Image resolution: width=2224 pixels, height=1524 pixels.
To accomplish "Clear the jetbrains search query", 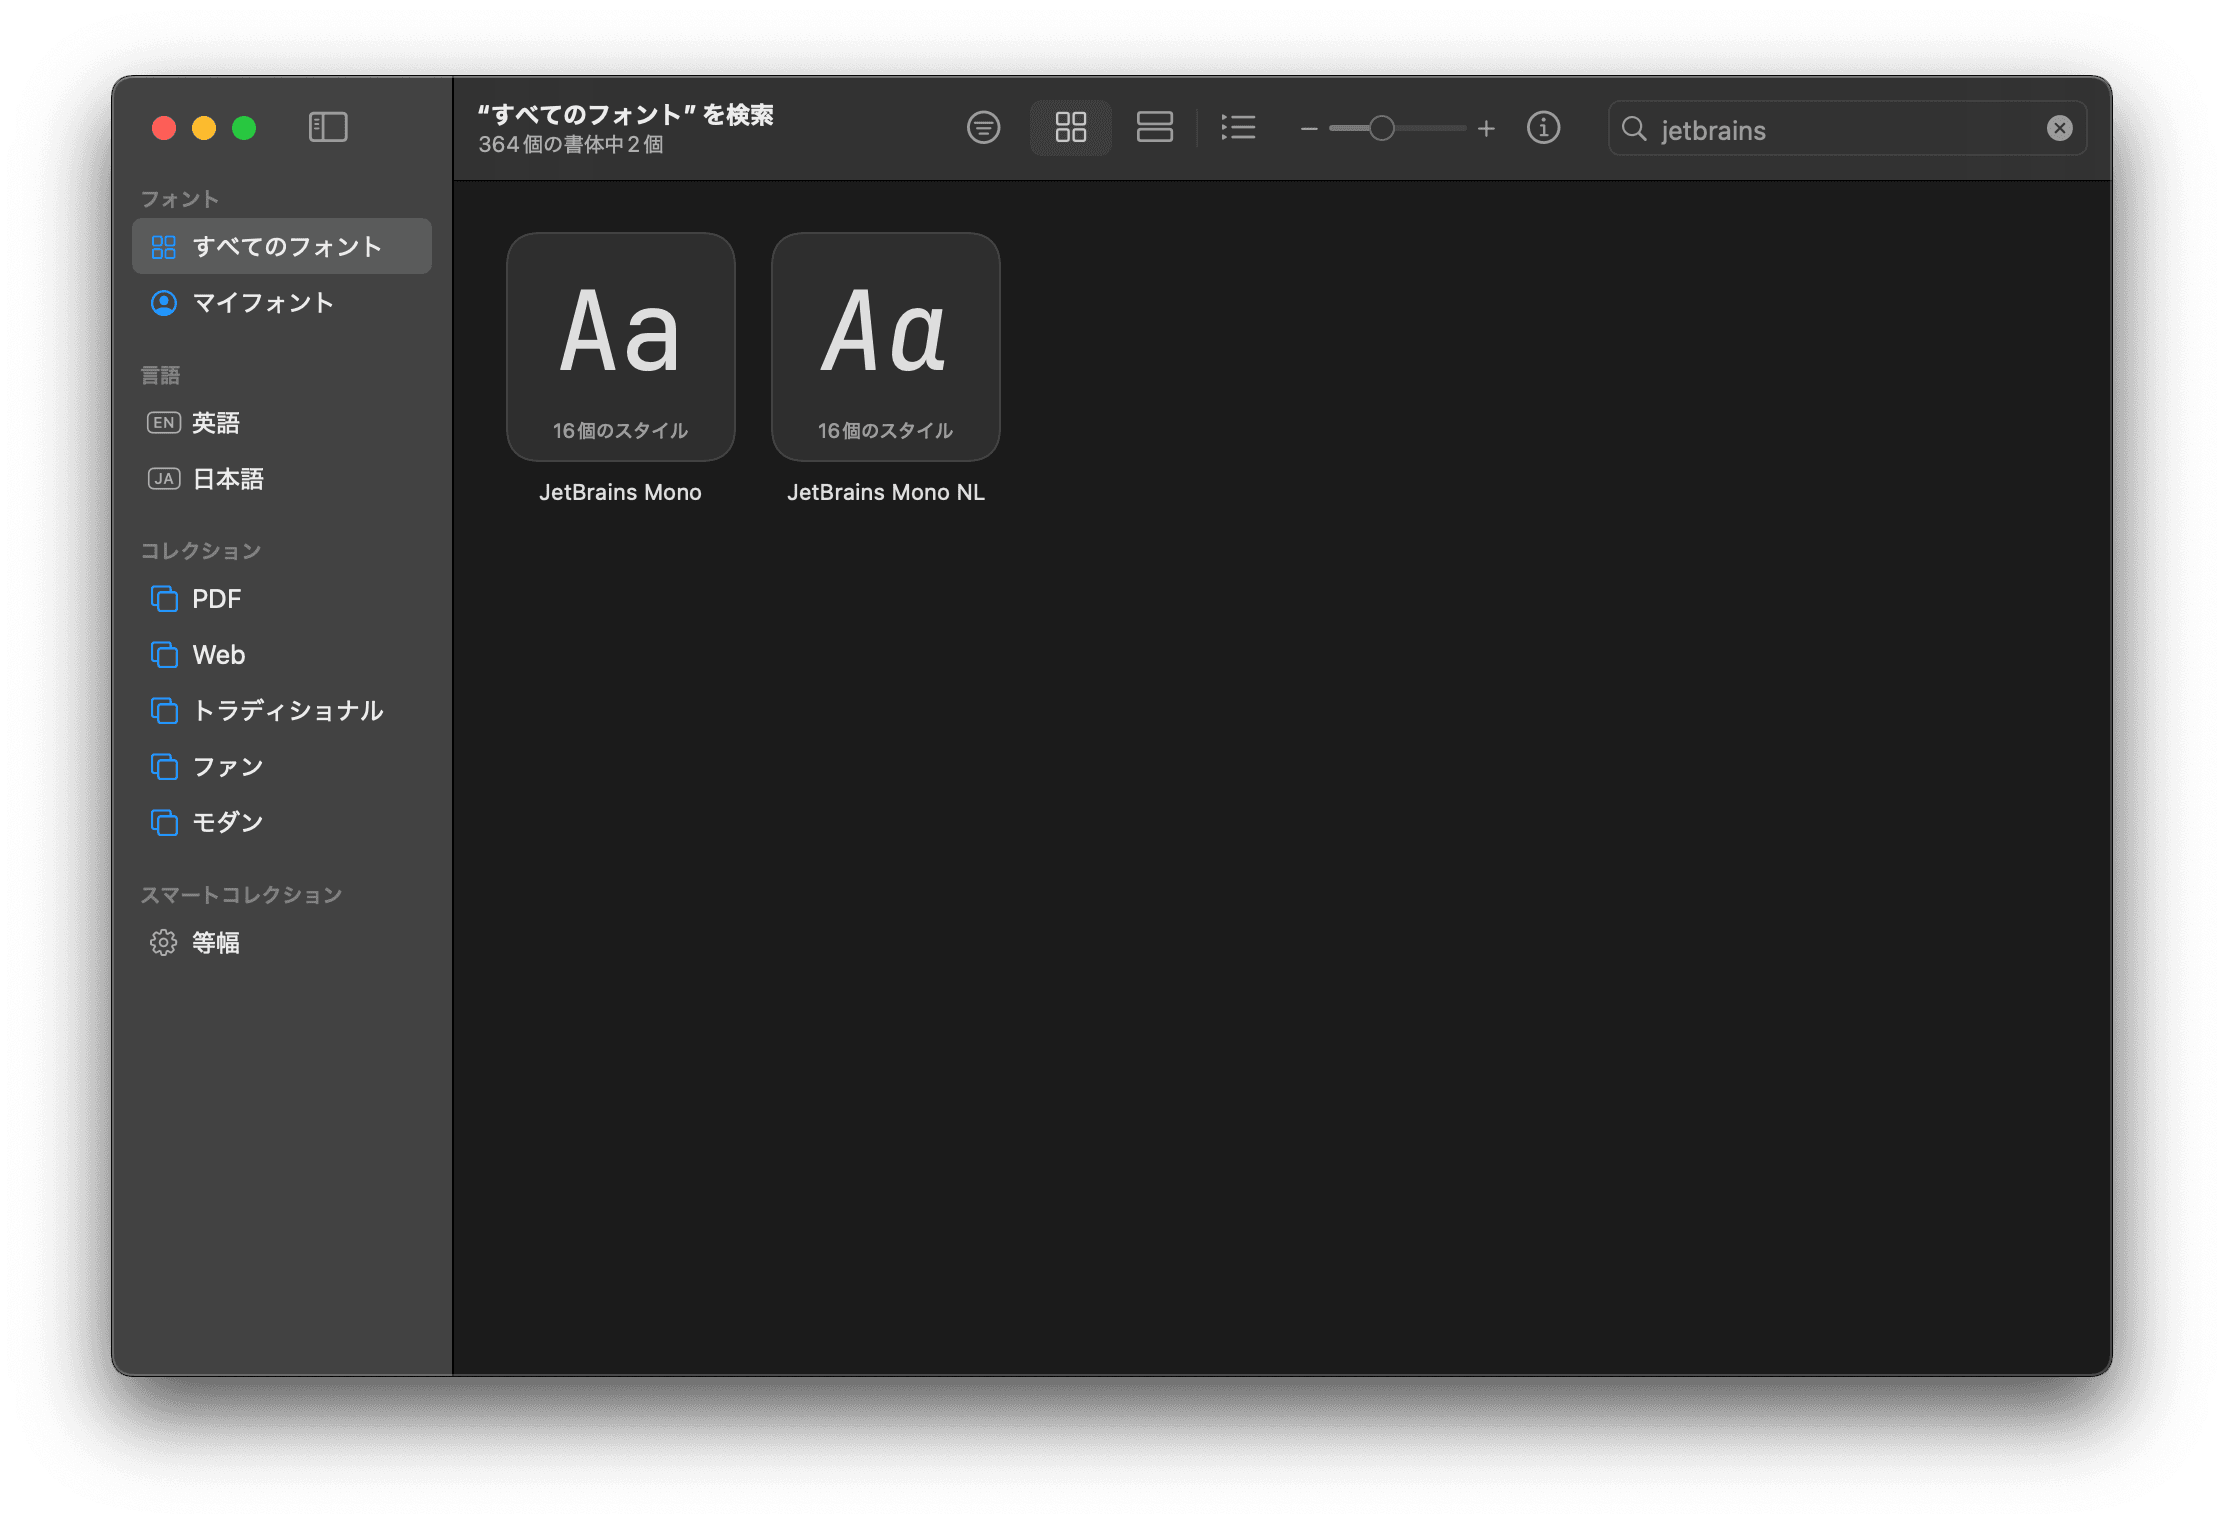I will pos(2059,127).
